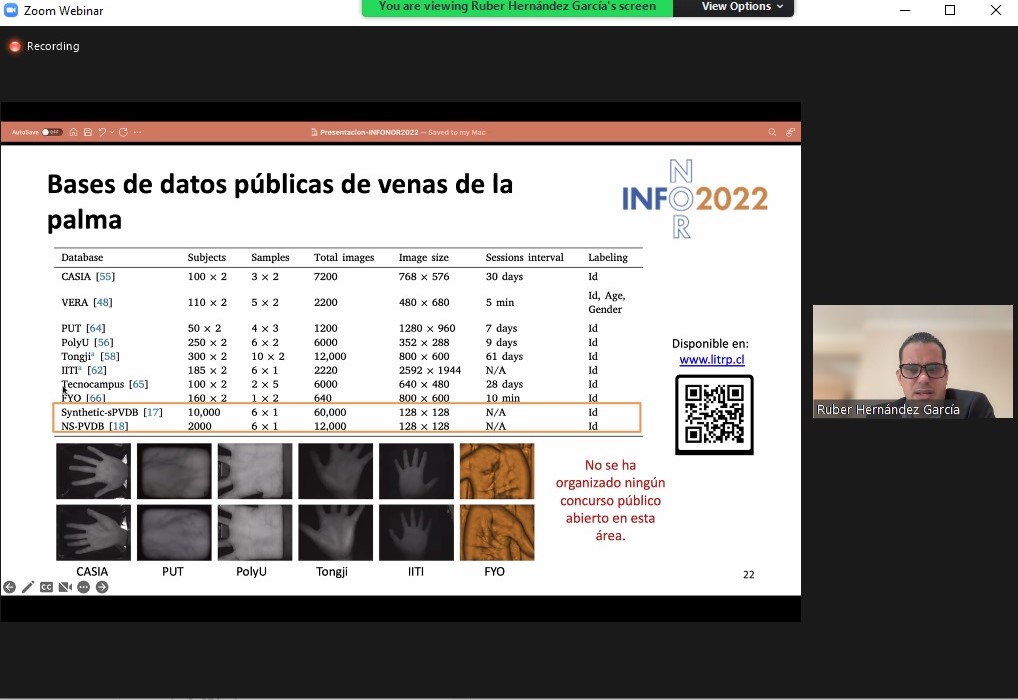Click the Redo icon in the title bar
The width and height of the screenshot is (1018, 700).
click(123, 131)
